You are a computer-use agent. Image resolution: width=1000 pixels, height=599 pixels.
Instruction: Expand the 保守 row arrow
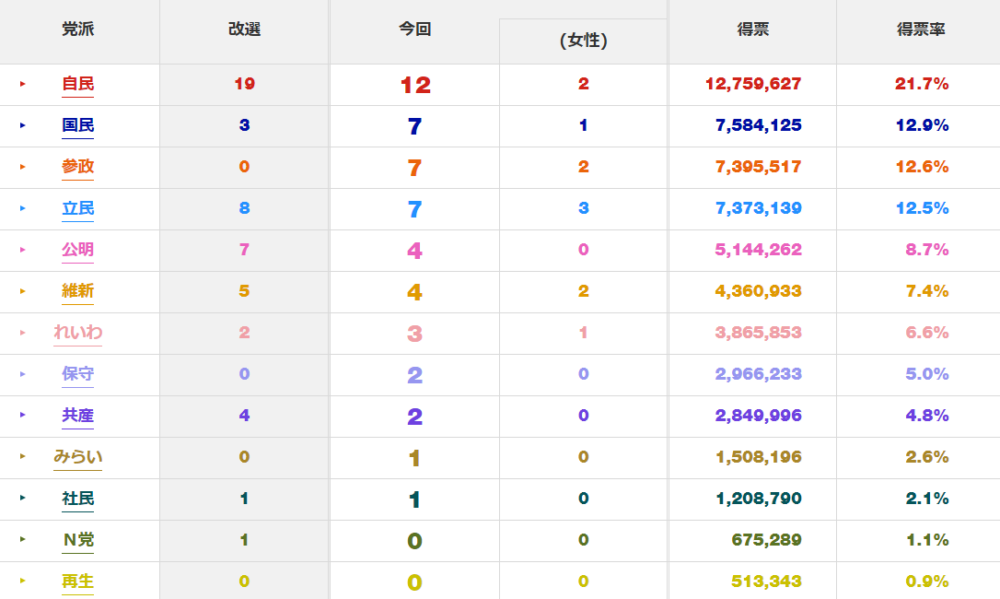pos(22,374)
